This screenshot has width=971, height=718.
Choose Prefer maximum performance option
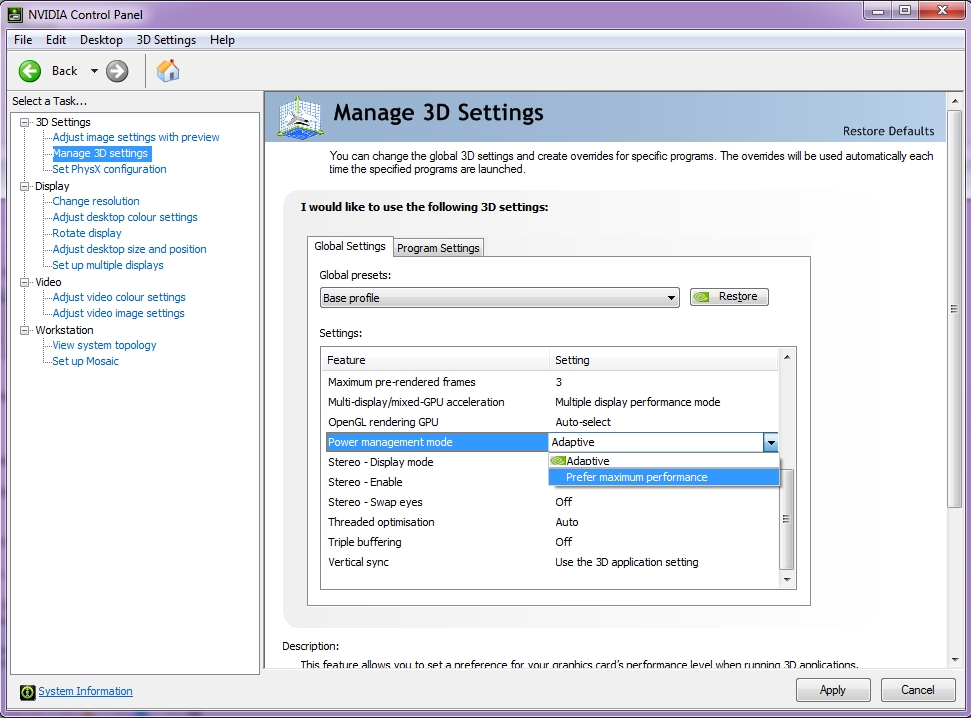[663, 477]
